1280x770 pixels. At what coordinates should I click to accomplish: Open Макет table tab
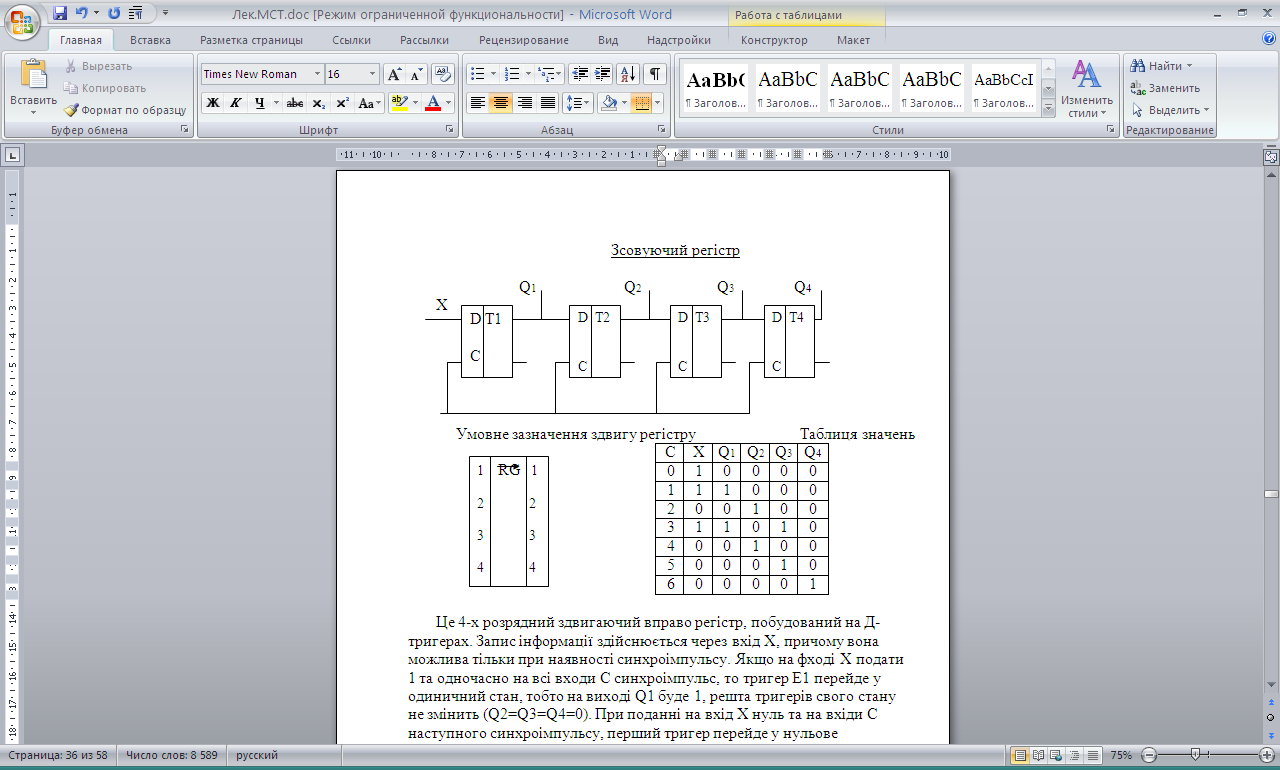pos(853,40)
